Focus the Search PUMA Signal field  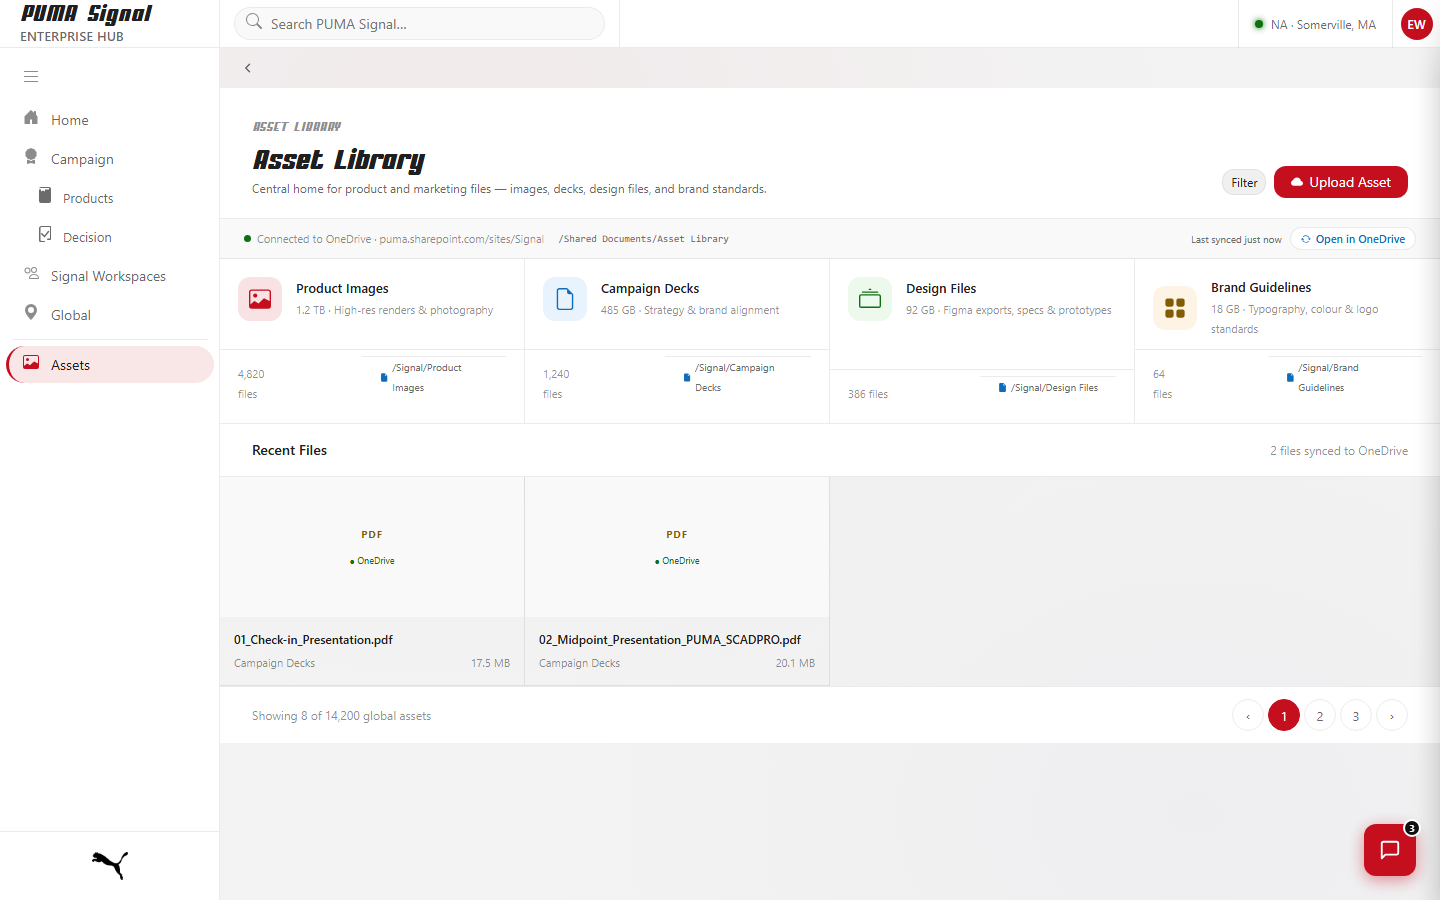tap(419, 24)
